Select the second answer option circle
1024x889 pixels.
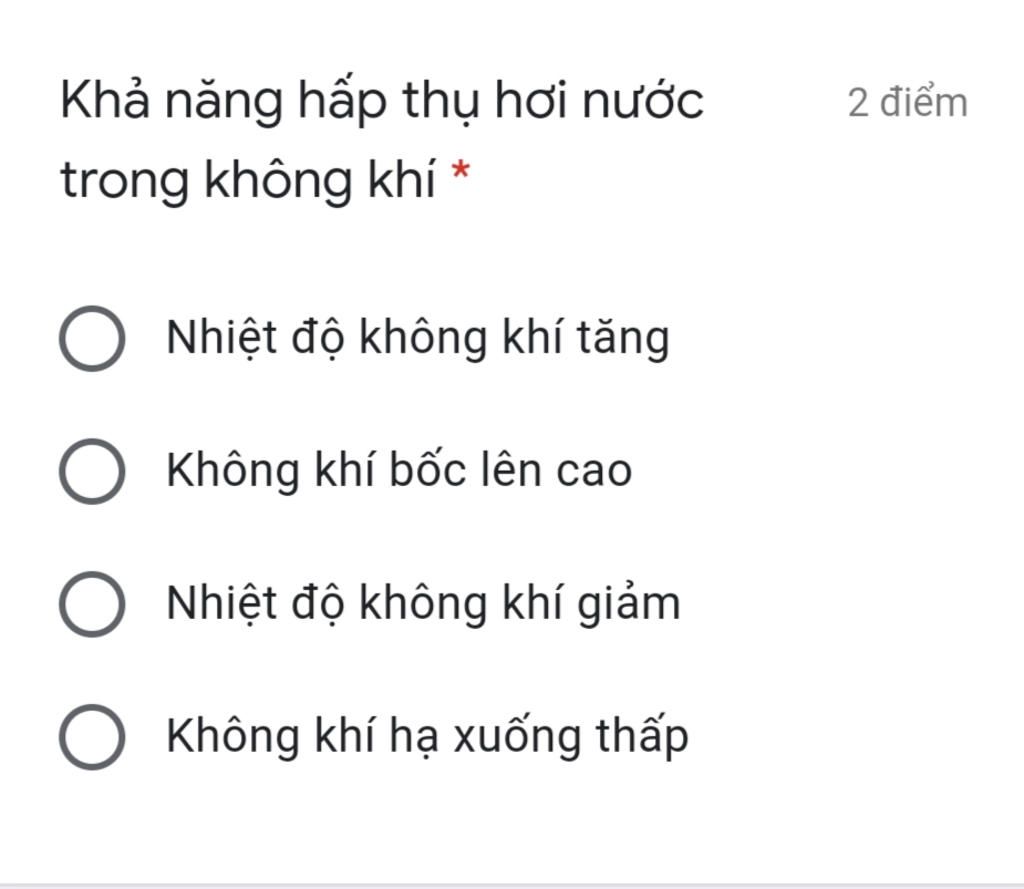pyautogui.click(x=92, y=471)
